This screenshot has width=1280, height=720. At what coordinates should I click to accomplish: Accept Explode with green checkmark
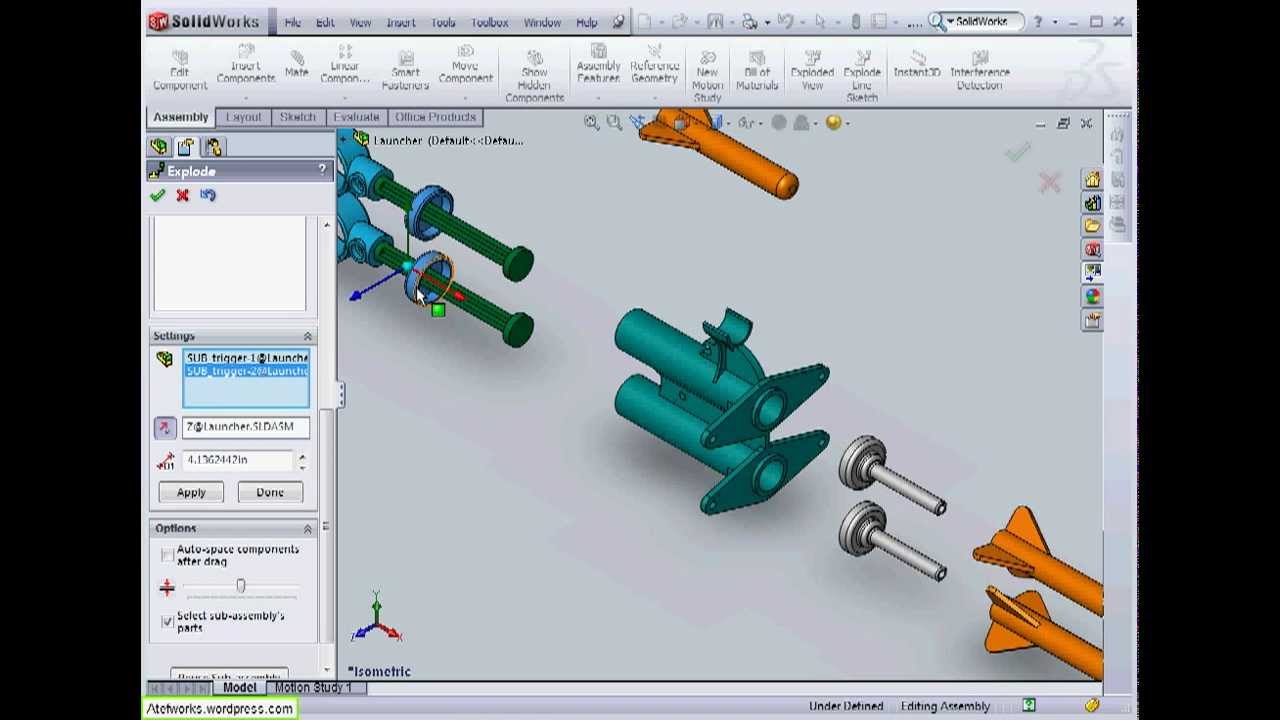click(x=157, y=196)
